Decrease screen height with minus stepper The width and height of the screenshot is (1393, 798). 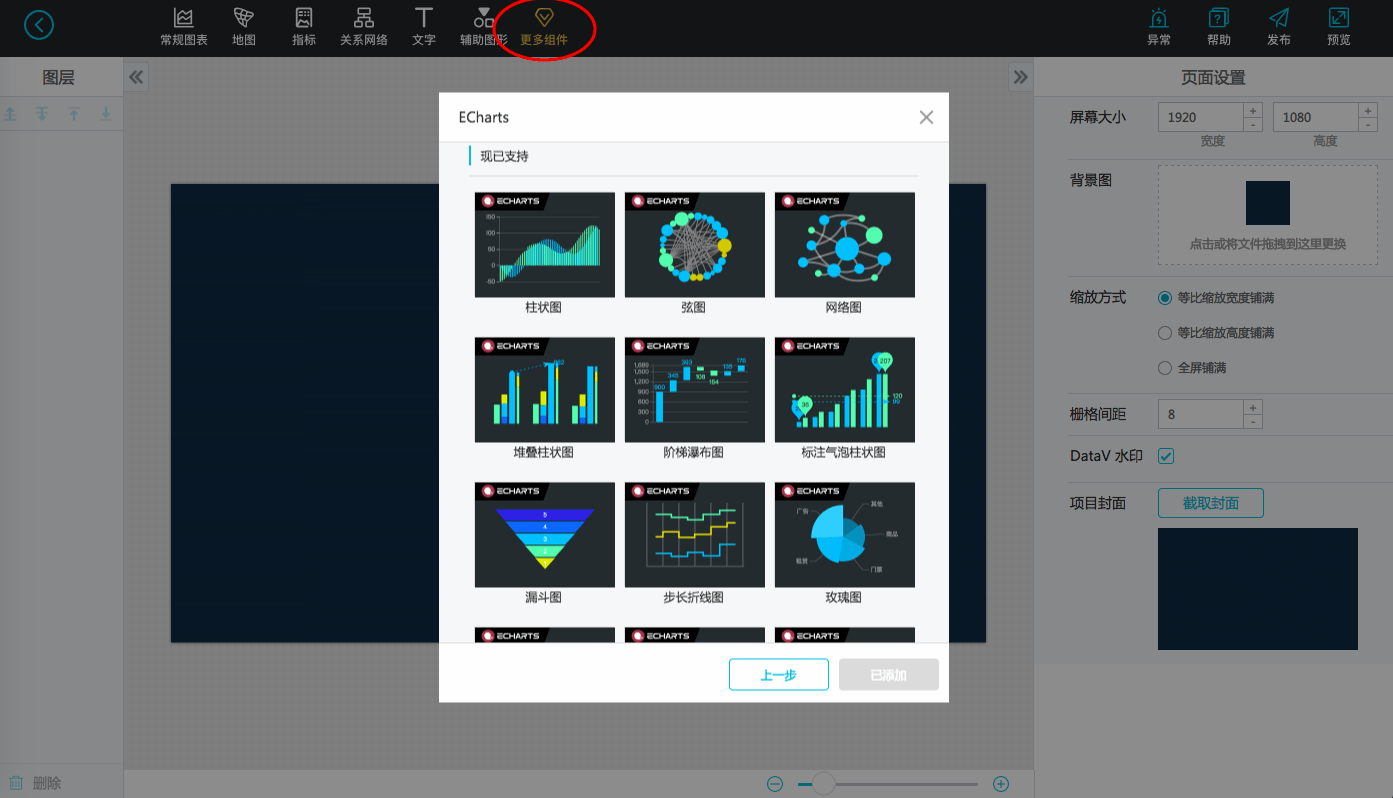pos(1368,124)
